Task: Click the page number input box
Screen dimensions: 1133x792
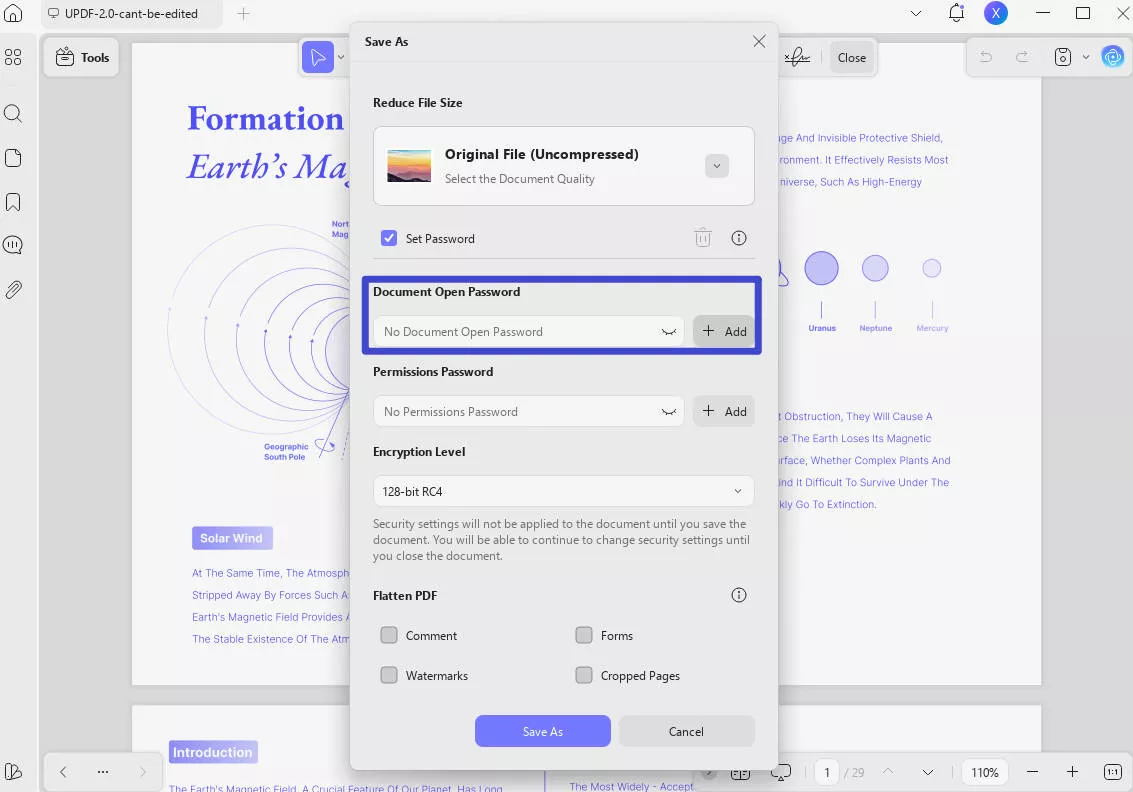Action: point(827,772)
